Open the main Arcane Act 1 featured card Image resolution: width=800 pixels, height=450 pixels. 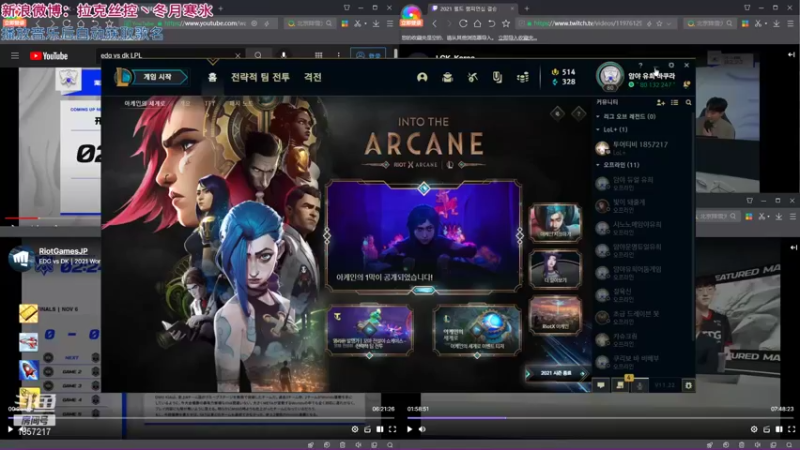(x=423, y=236)
